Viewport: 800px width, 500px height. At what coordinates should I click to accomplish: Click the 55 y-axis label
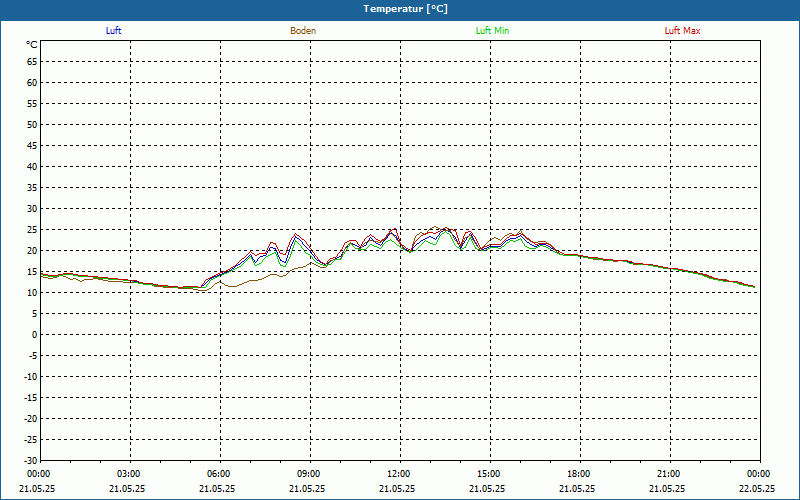pos(32,104)
